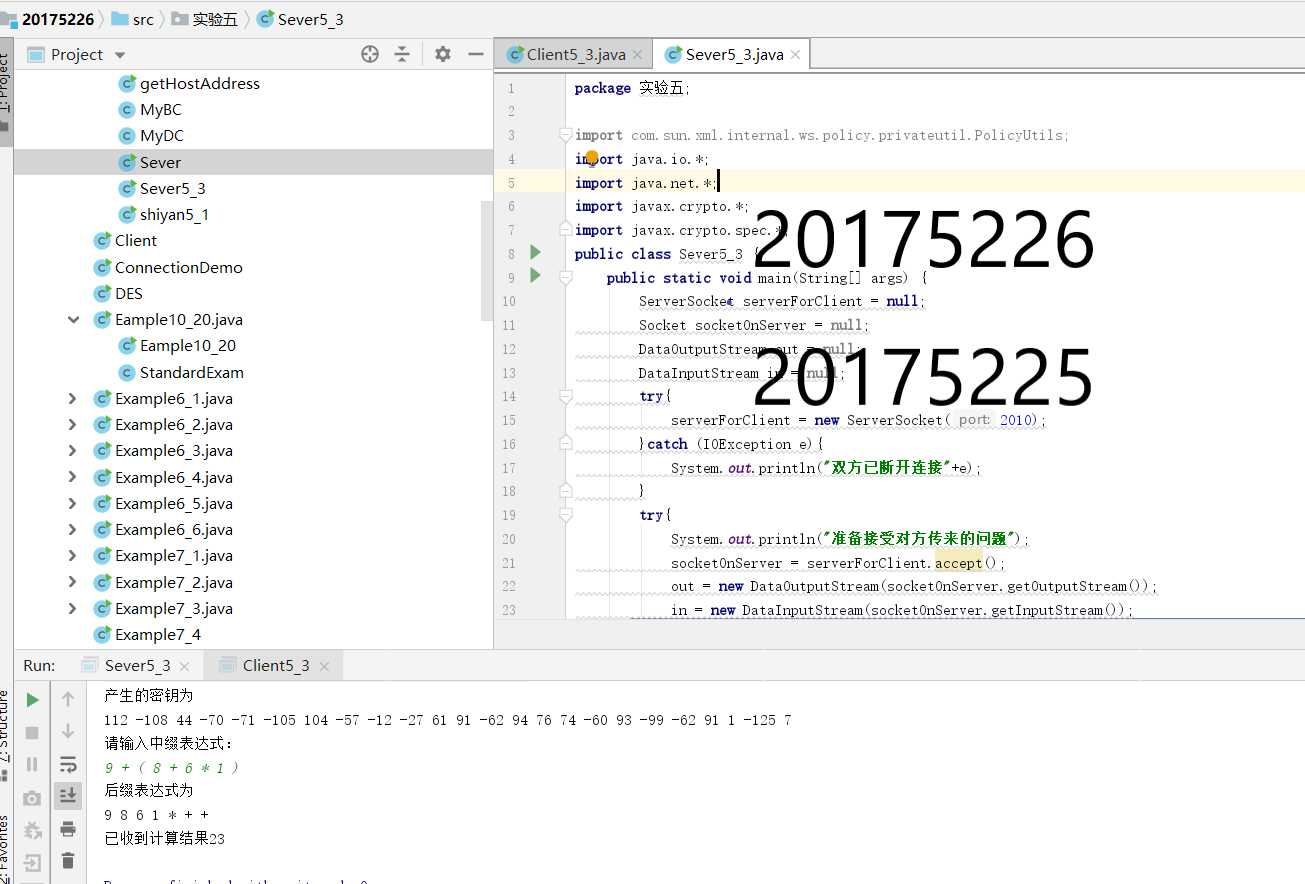Click the down arrow in Run console toolbar
The width and height of the screenshot is (1305, 884).
coord(68,732)
